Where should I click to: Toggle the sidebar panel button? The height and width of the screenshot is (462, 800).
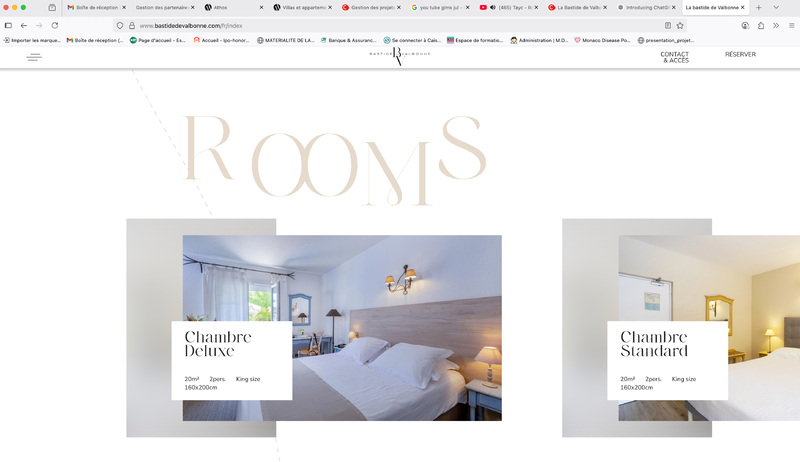(x=8, y=25)
